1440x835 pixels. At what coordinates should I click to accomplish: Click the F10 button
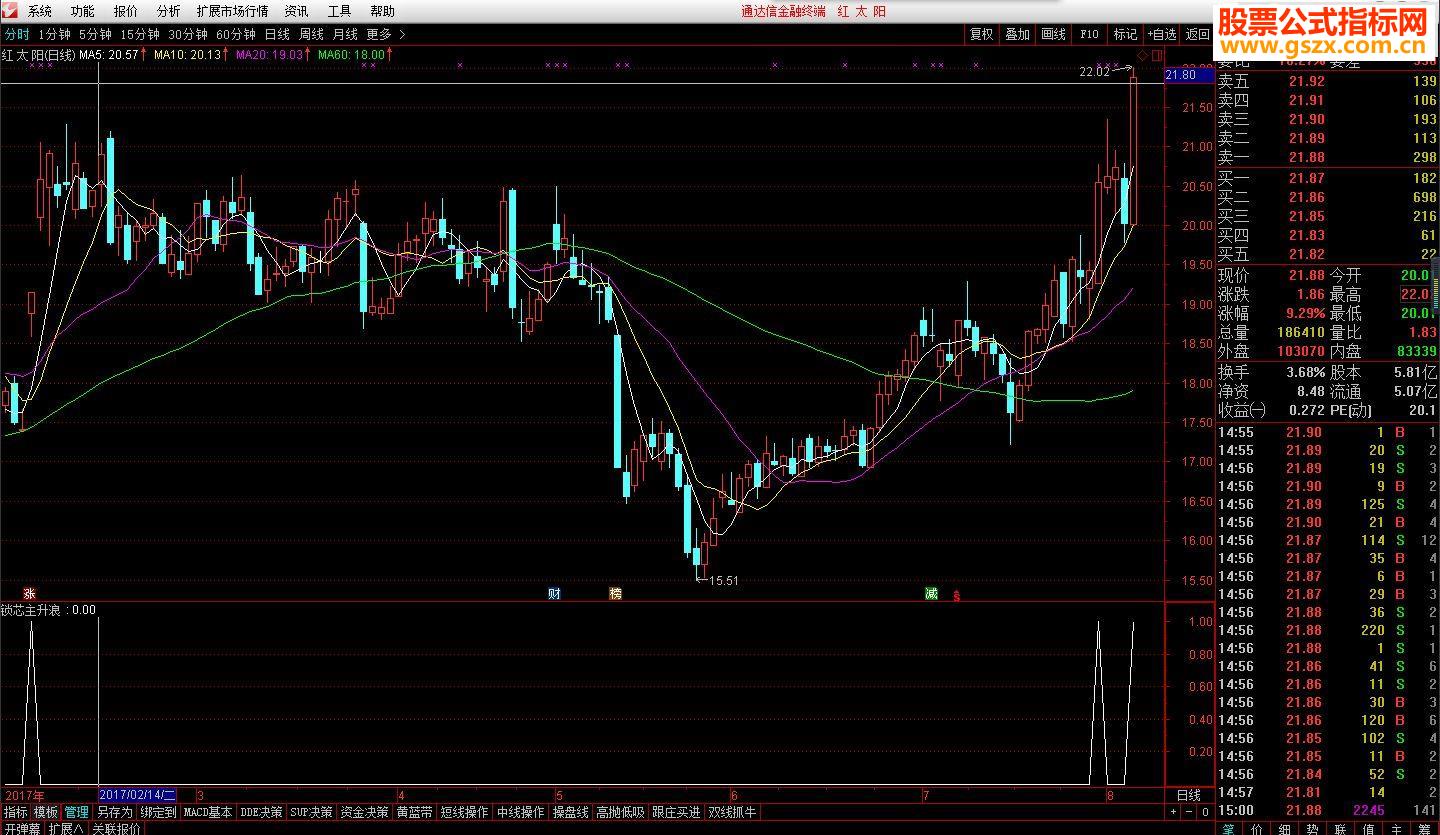click(1089, 34)
